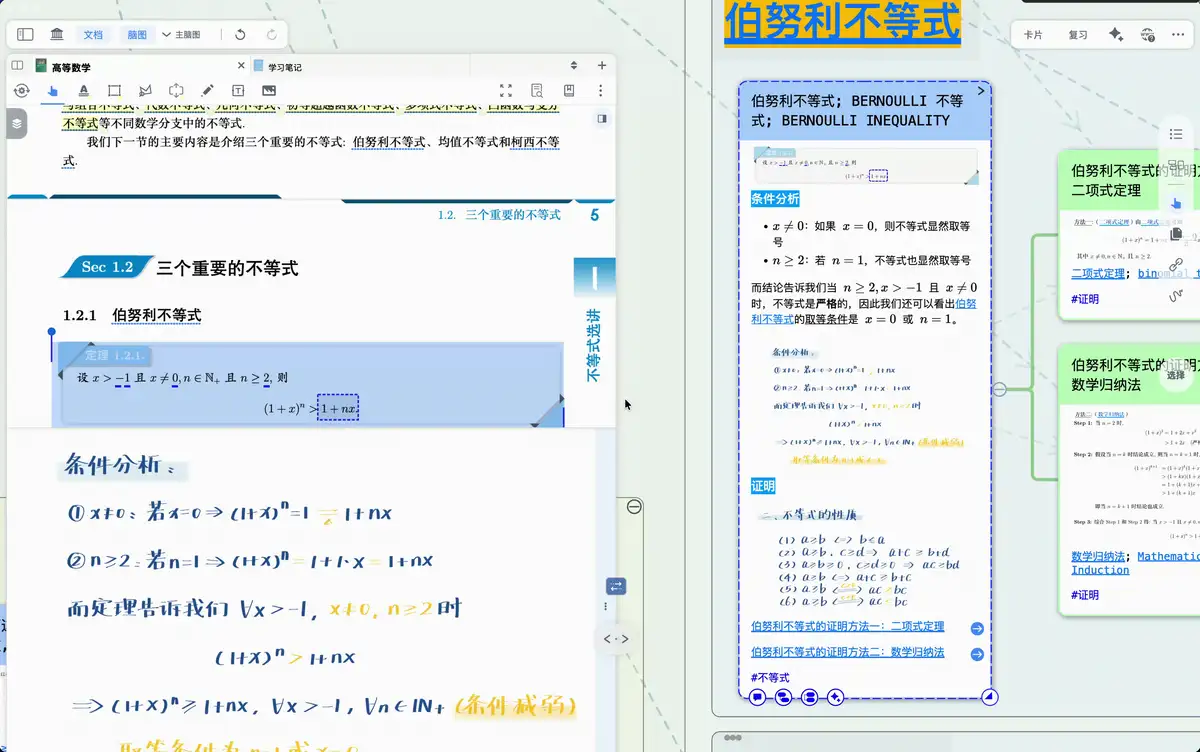Screen dimensions: 1200x752
Task: Click the redo arrow
Action: click(271, 34)
